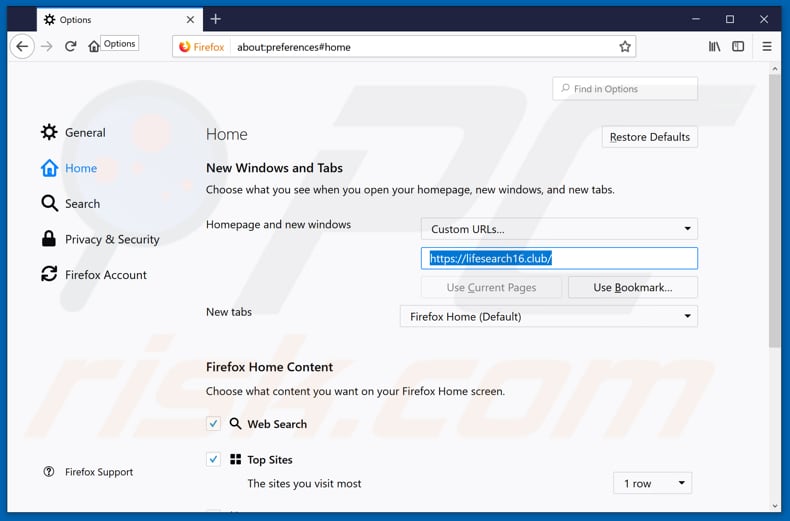Image resolution: width=790 pixels, height=521 pixels.
Task: Uncheck the Web Search checkbox
Action: point(214,424)
